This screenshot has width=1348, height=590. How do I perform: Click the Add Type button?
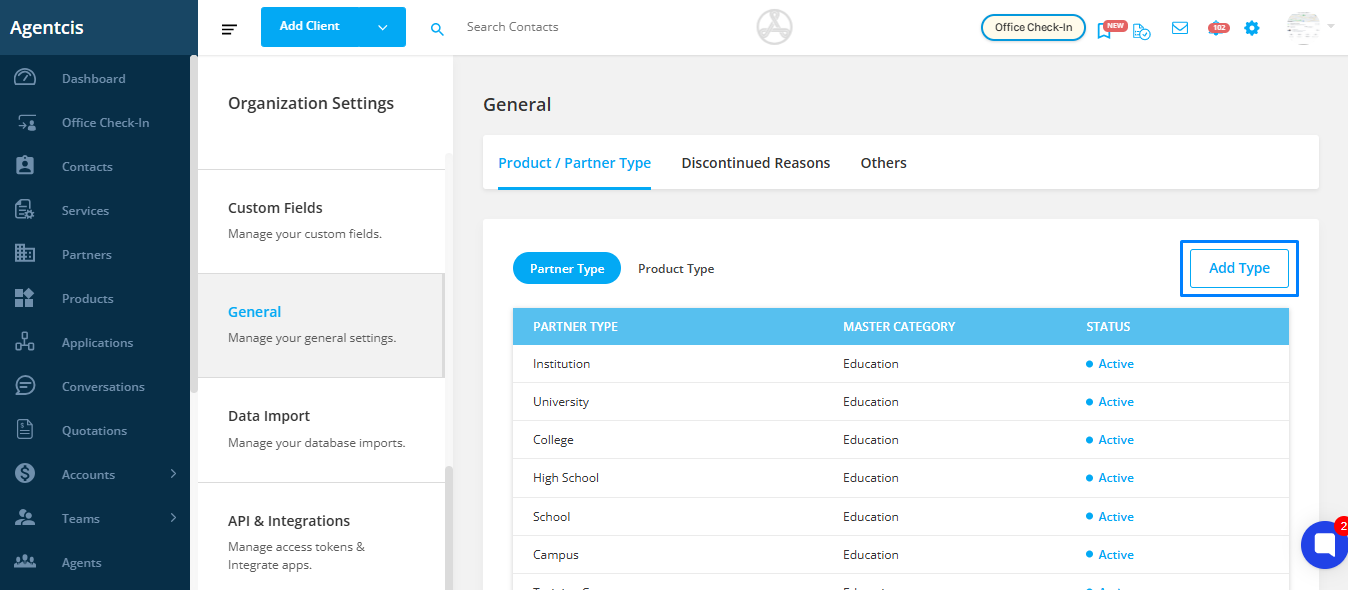coord(1239,268)
